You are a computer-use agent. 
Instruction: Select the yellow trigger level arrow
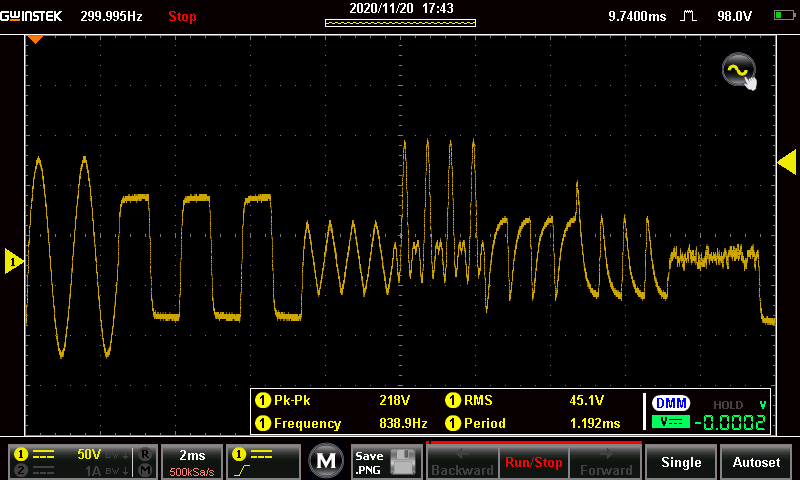pyautogui.click(x=787, y=162)
